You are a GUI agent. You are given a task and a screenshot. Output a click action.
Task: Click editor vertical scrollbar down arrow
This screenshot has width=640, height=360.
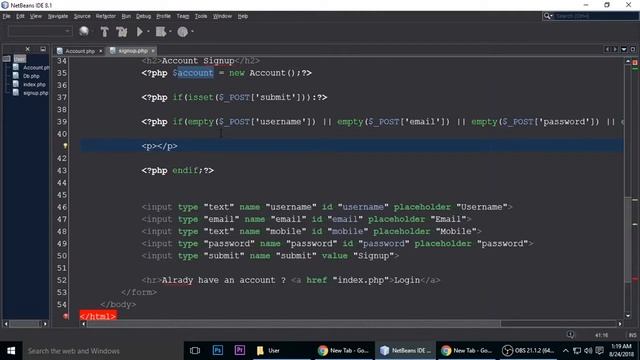pos(628,315)
